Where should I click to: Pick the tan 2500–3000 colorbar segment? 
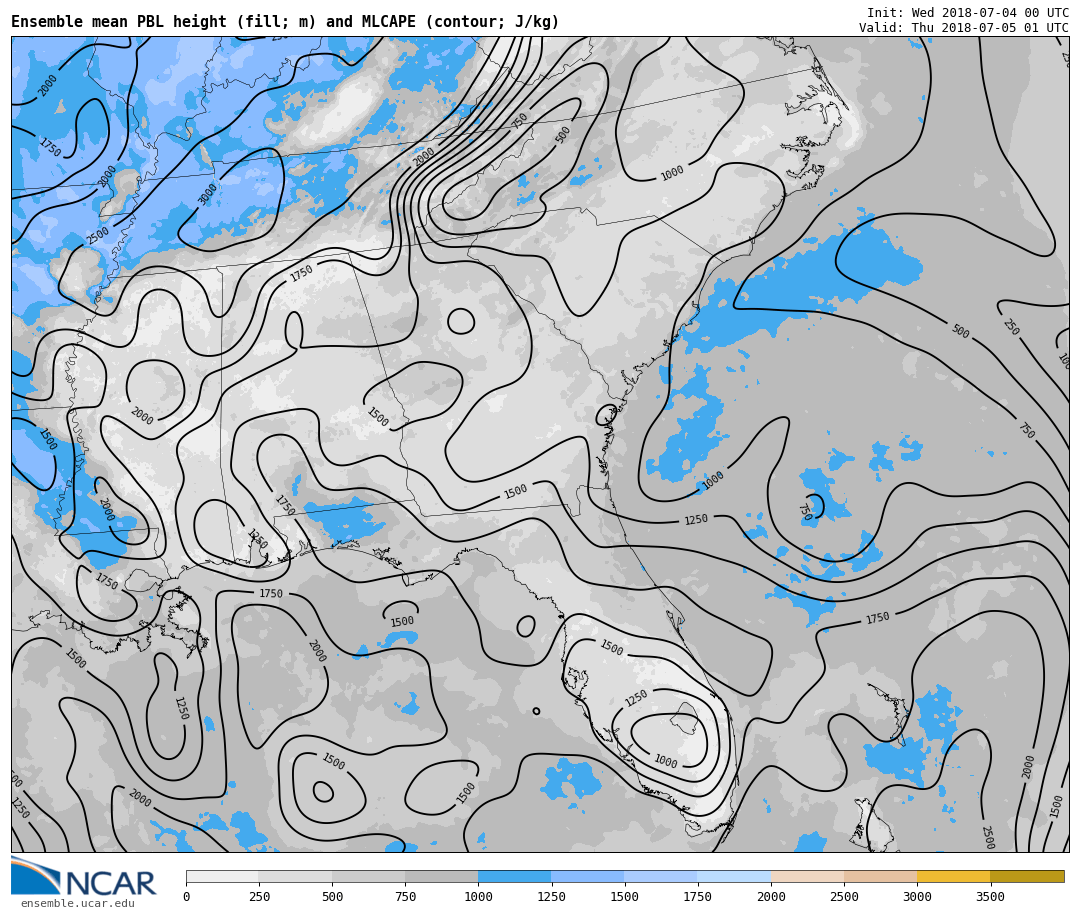point(880,876)
